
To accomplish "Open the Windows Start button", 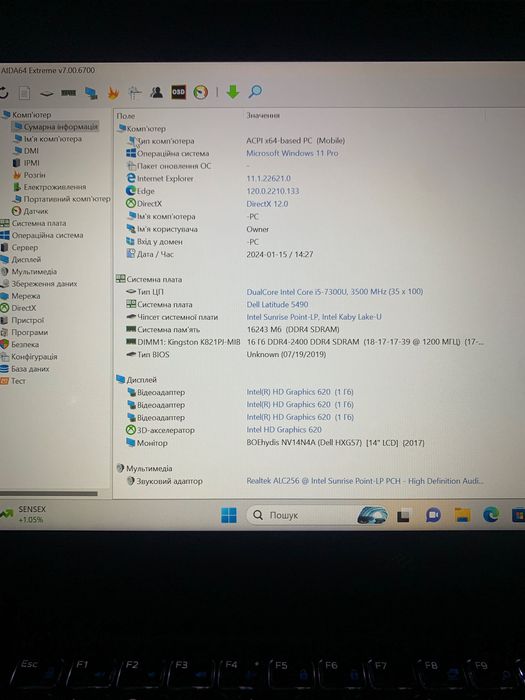I will (229, 515).
